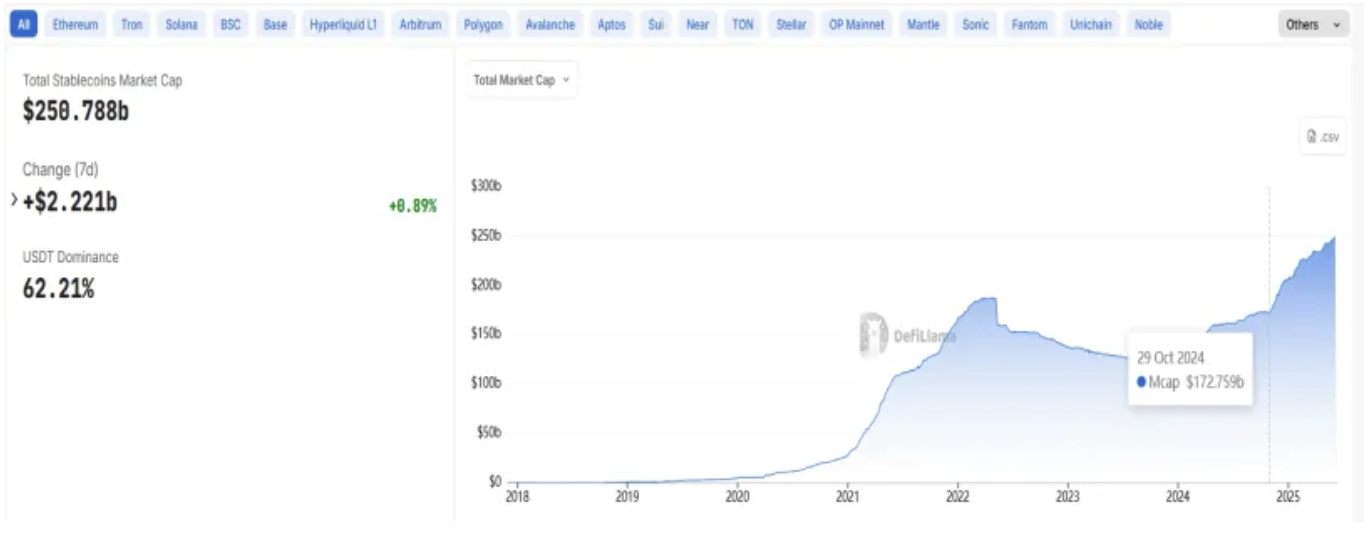1368x550 pixels.
Task: Open the Others chains dropdown
Action: pyautogui.click(x=1314, y=25)
